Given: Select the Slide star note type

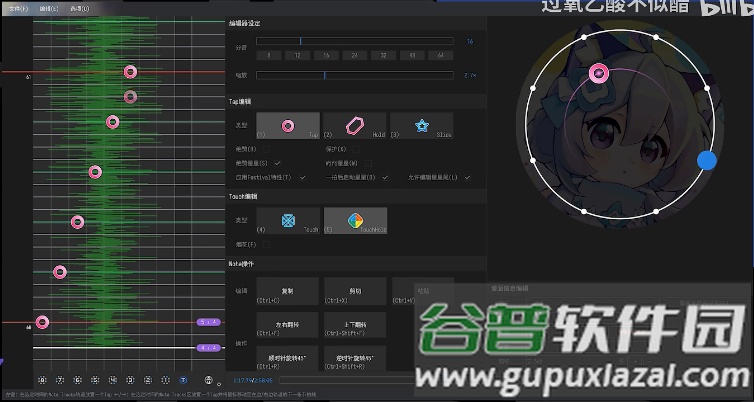Looking at the screenshot, I should [422, 125].
